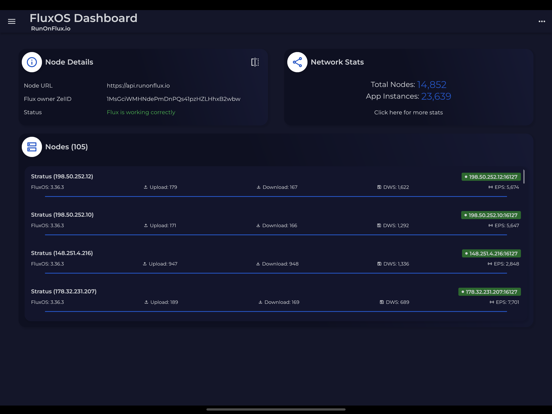Click FluxOS 3.36.3 under Stratus 198.50.252.12

(x=48, y=187)
